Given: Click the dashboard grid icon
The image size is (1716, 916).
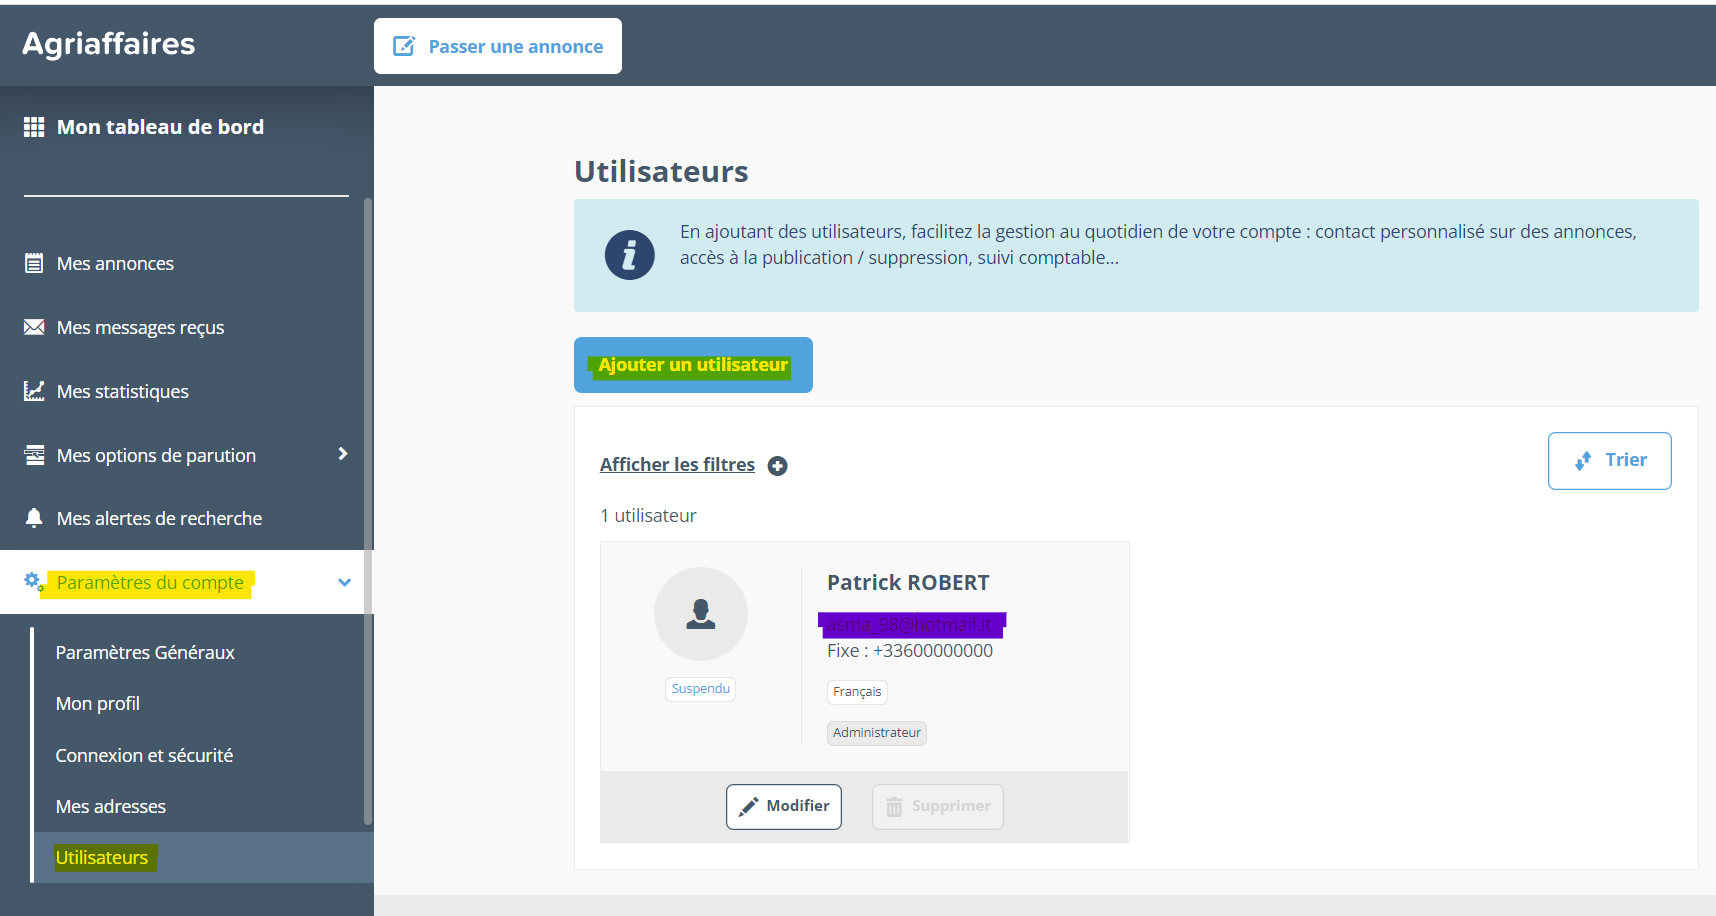Looking at the screenshot, I should 34,127.
